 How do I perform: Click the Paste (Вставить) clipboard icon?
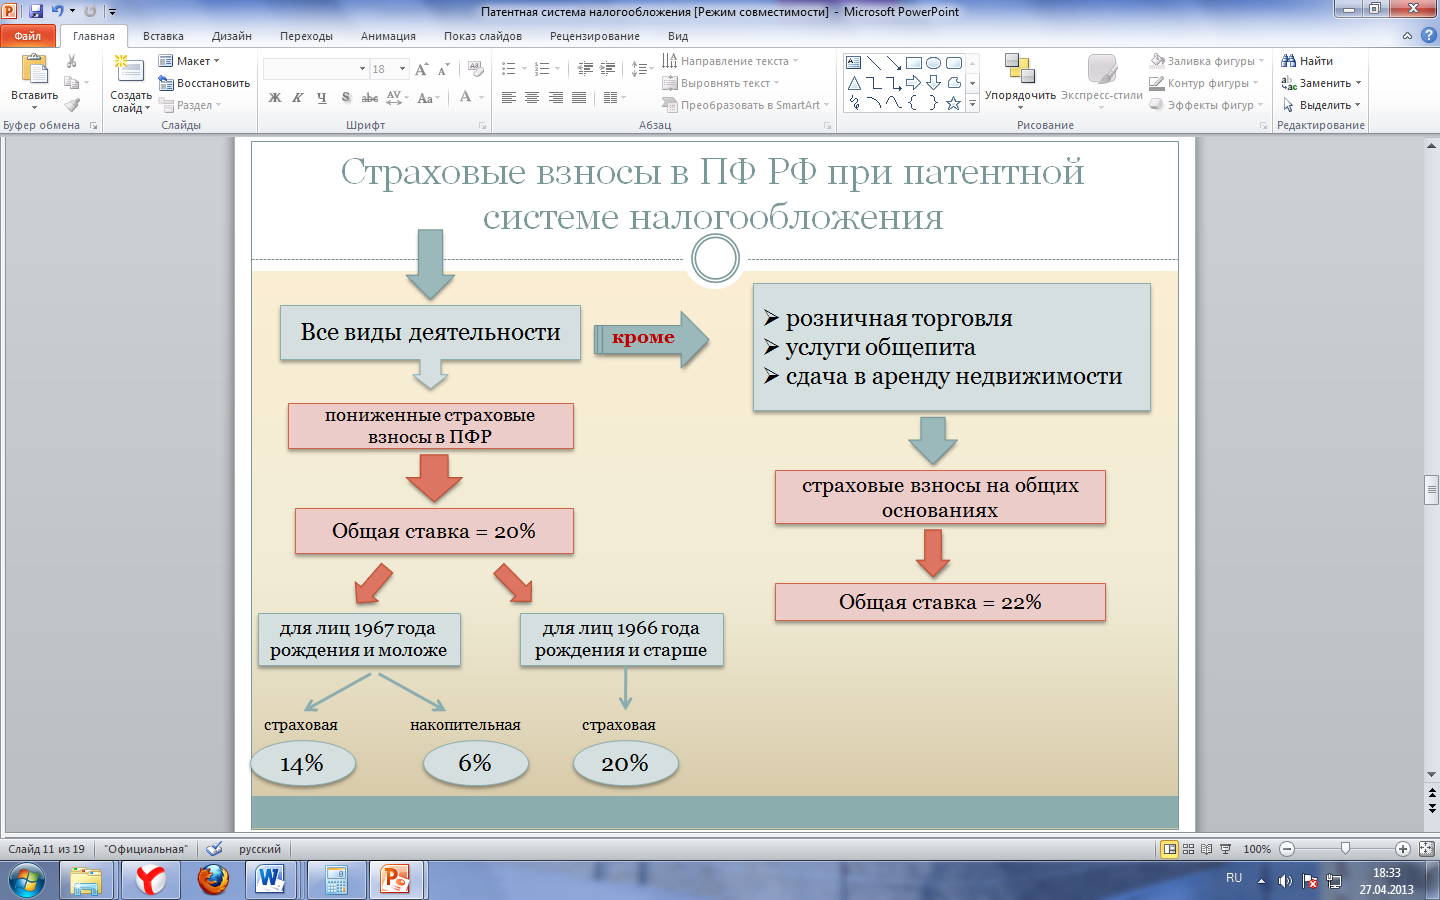pos(34,70)
